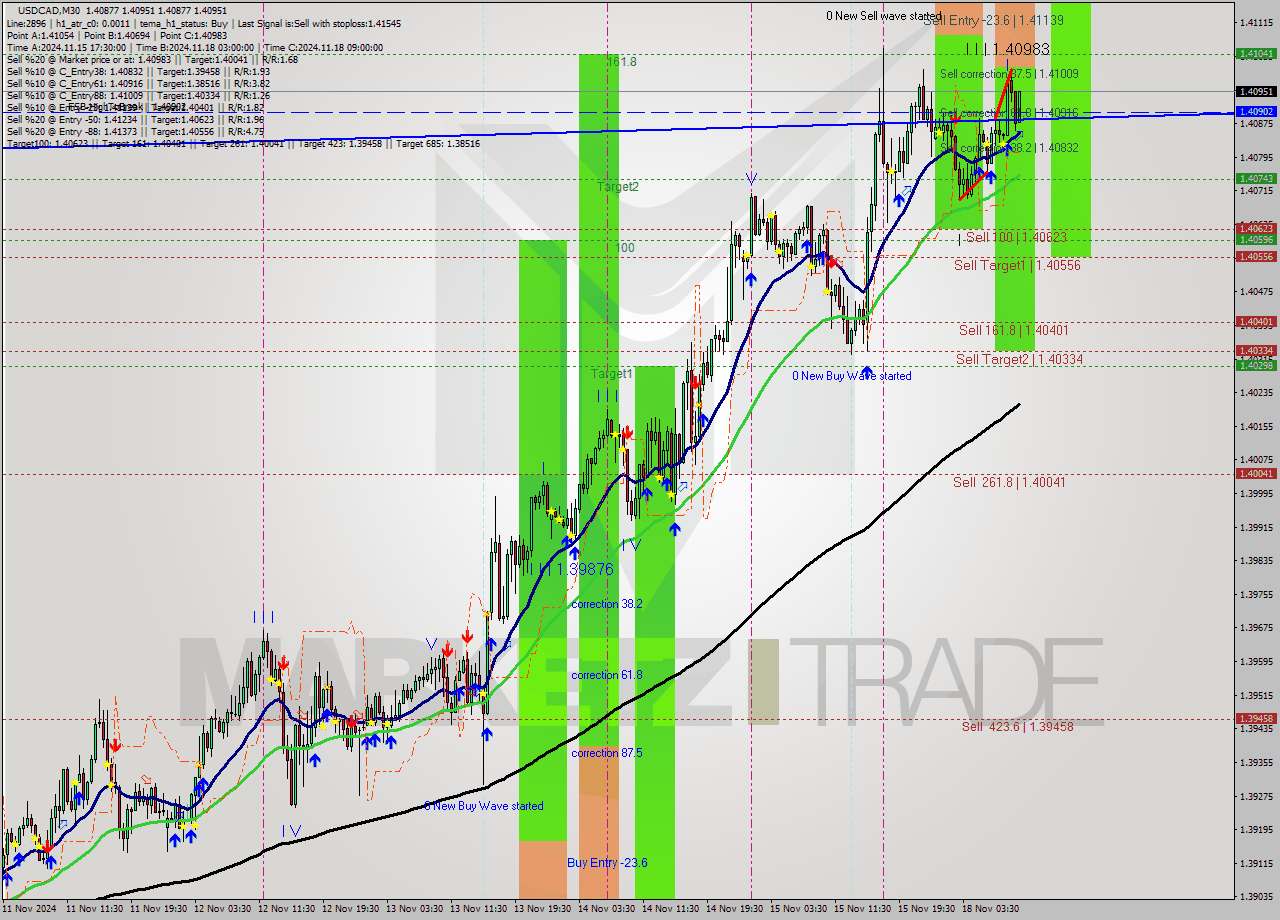The height and width of the screenshot is (920, 1280).
Task: Click the blue 1.40902 price tag on axis
Action: point(1256,112)
